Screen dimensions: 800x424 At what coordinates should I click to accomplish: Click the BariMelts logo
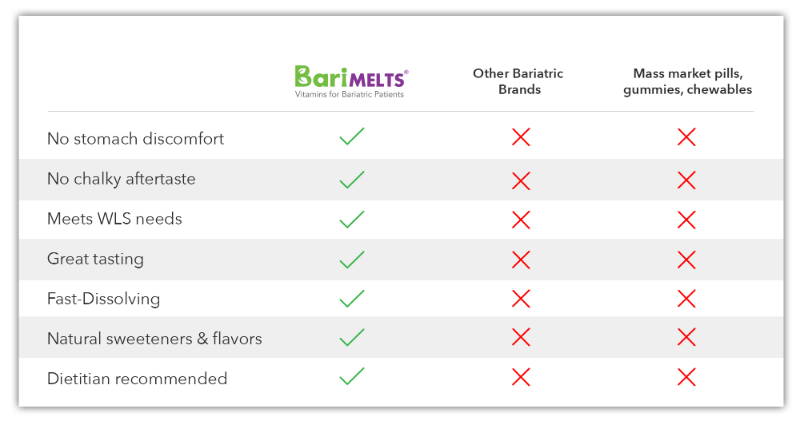pyautogui.click(x=351, y=82)
